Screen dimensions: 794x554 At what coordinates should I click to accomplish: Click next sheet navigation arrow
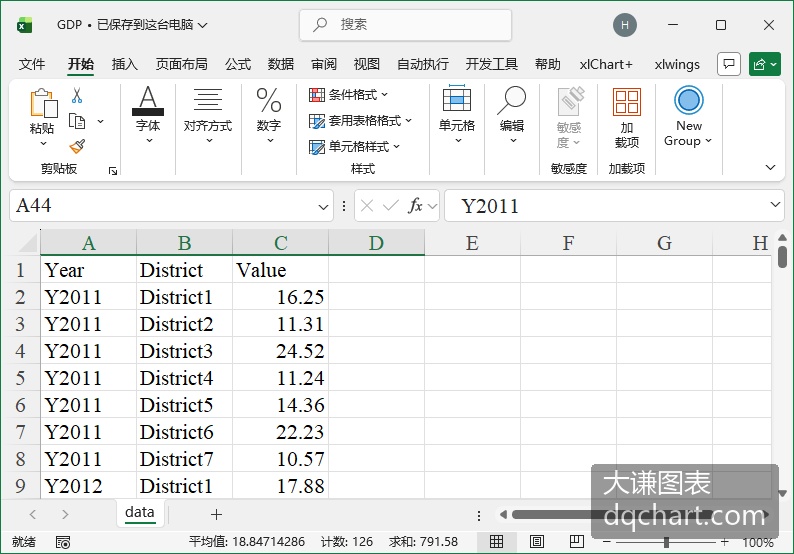65,515
